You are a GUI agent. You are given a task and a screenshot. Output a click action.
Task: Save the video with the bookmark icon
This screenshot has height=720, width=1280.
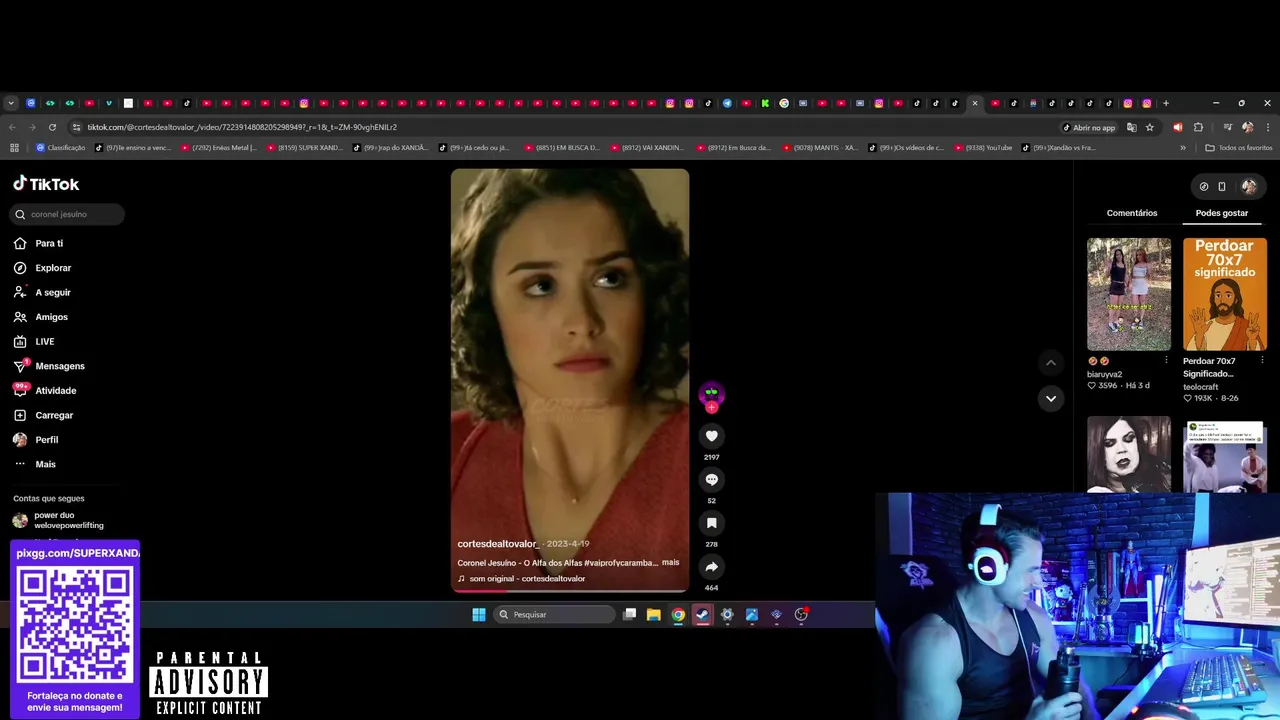coord(711,523)
